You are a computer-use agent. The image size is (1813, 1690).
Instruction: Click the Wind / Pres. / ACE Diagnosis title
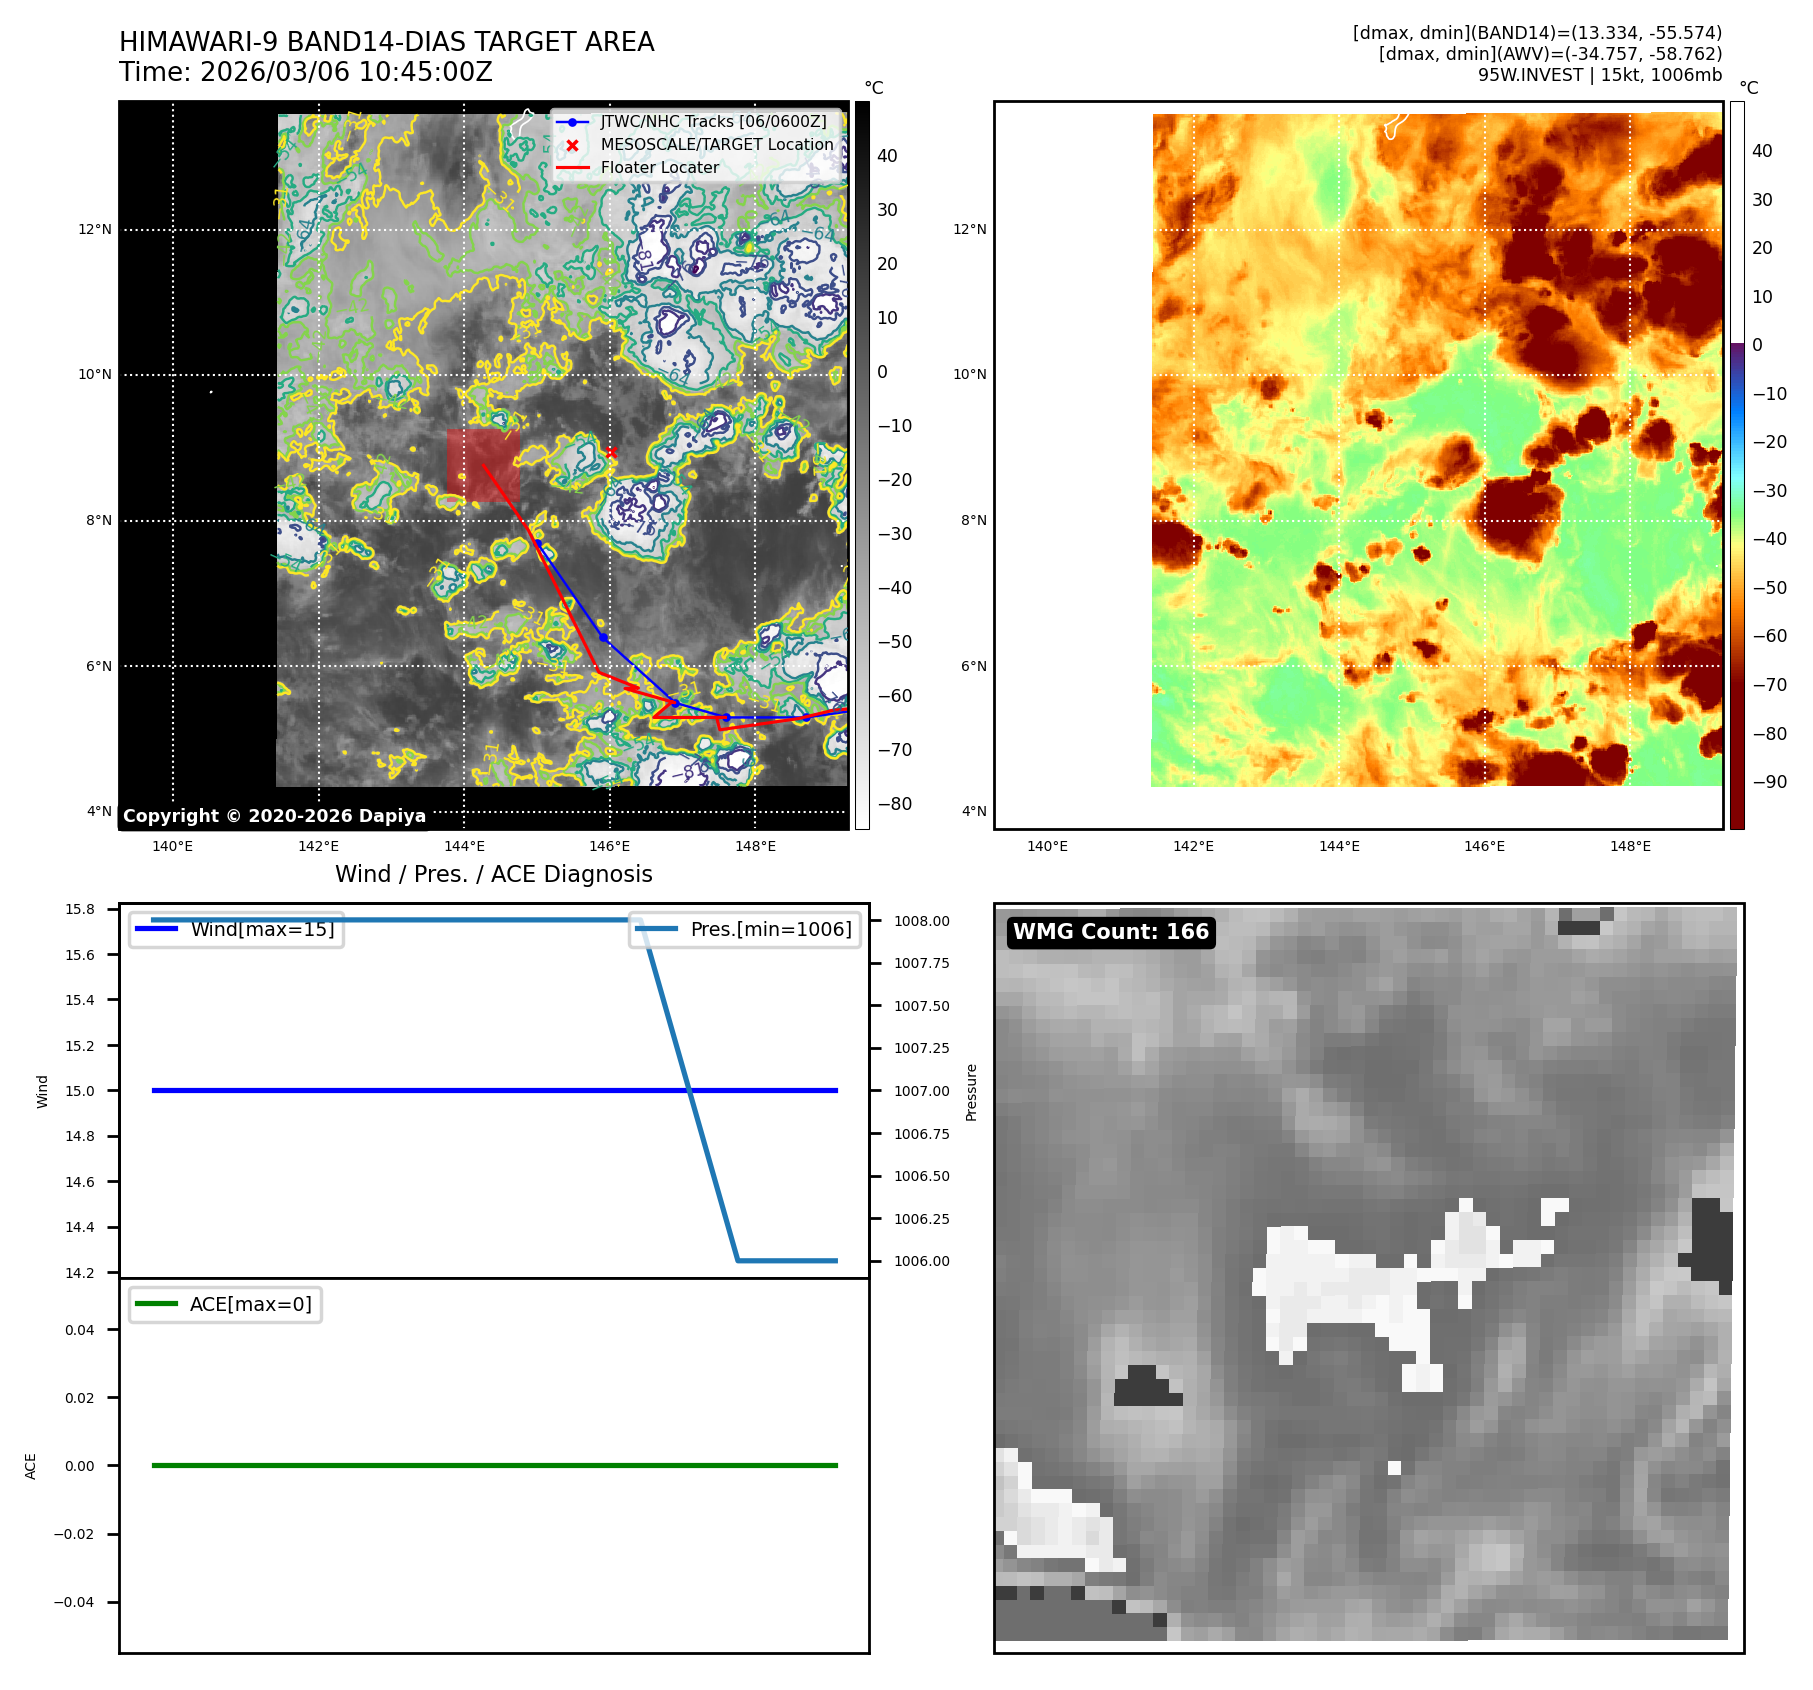click(x=493, y=874)
